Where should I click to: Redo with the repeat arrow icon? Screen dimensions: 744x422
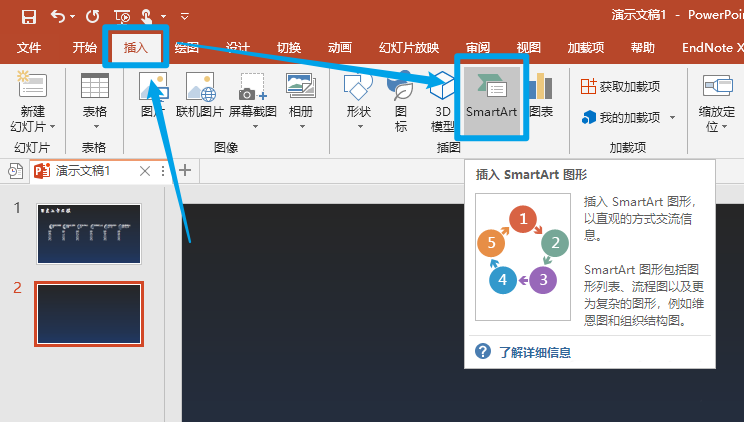point(93,17)
